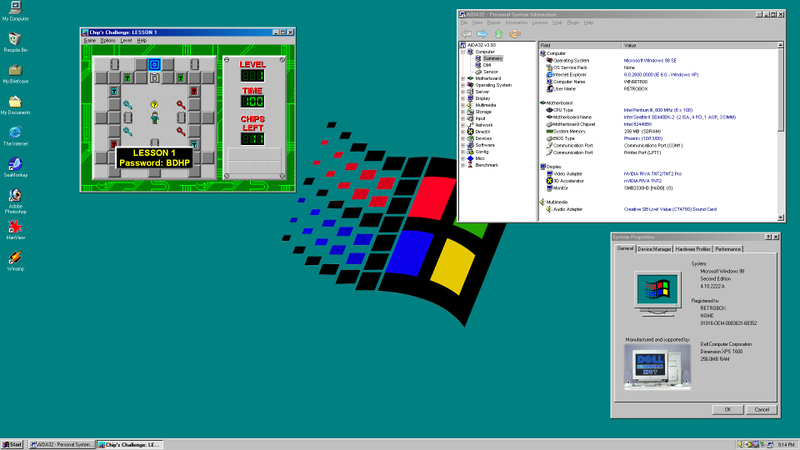The height and width of the screenshot is (450, 800).
Task: Select the My Briefcase desktop icon
Action: 15,73
